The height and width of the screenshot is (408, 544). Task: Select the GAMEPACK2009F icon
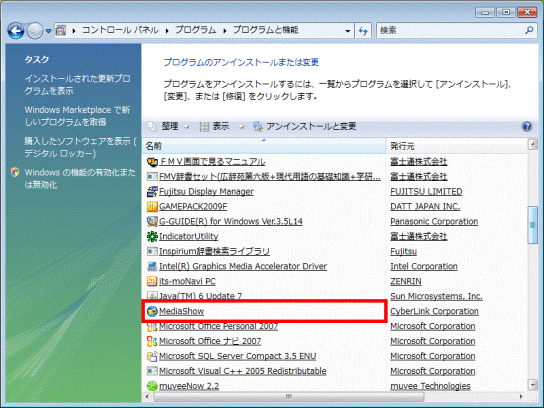152,206
